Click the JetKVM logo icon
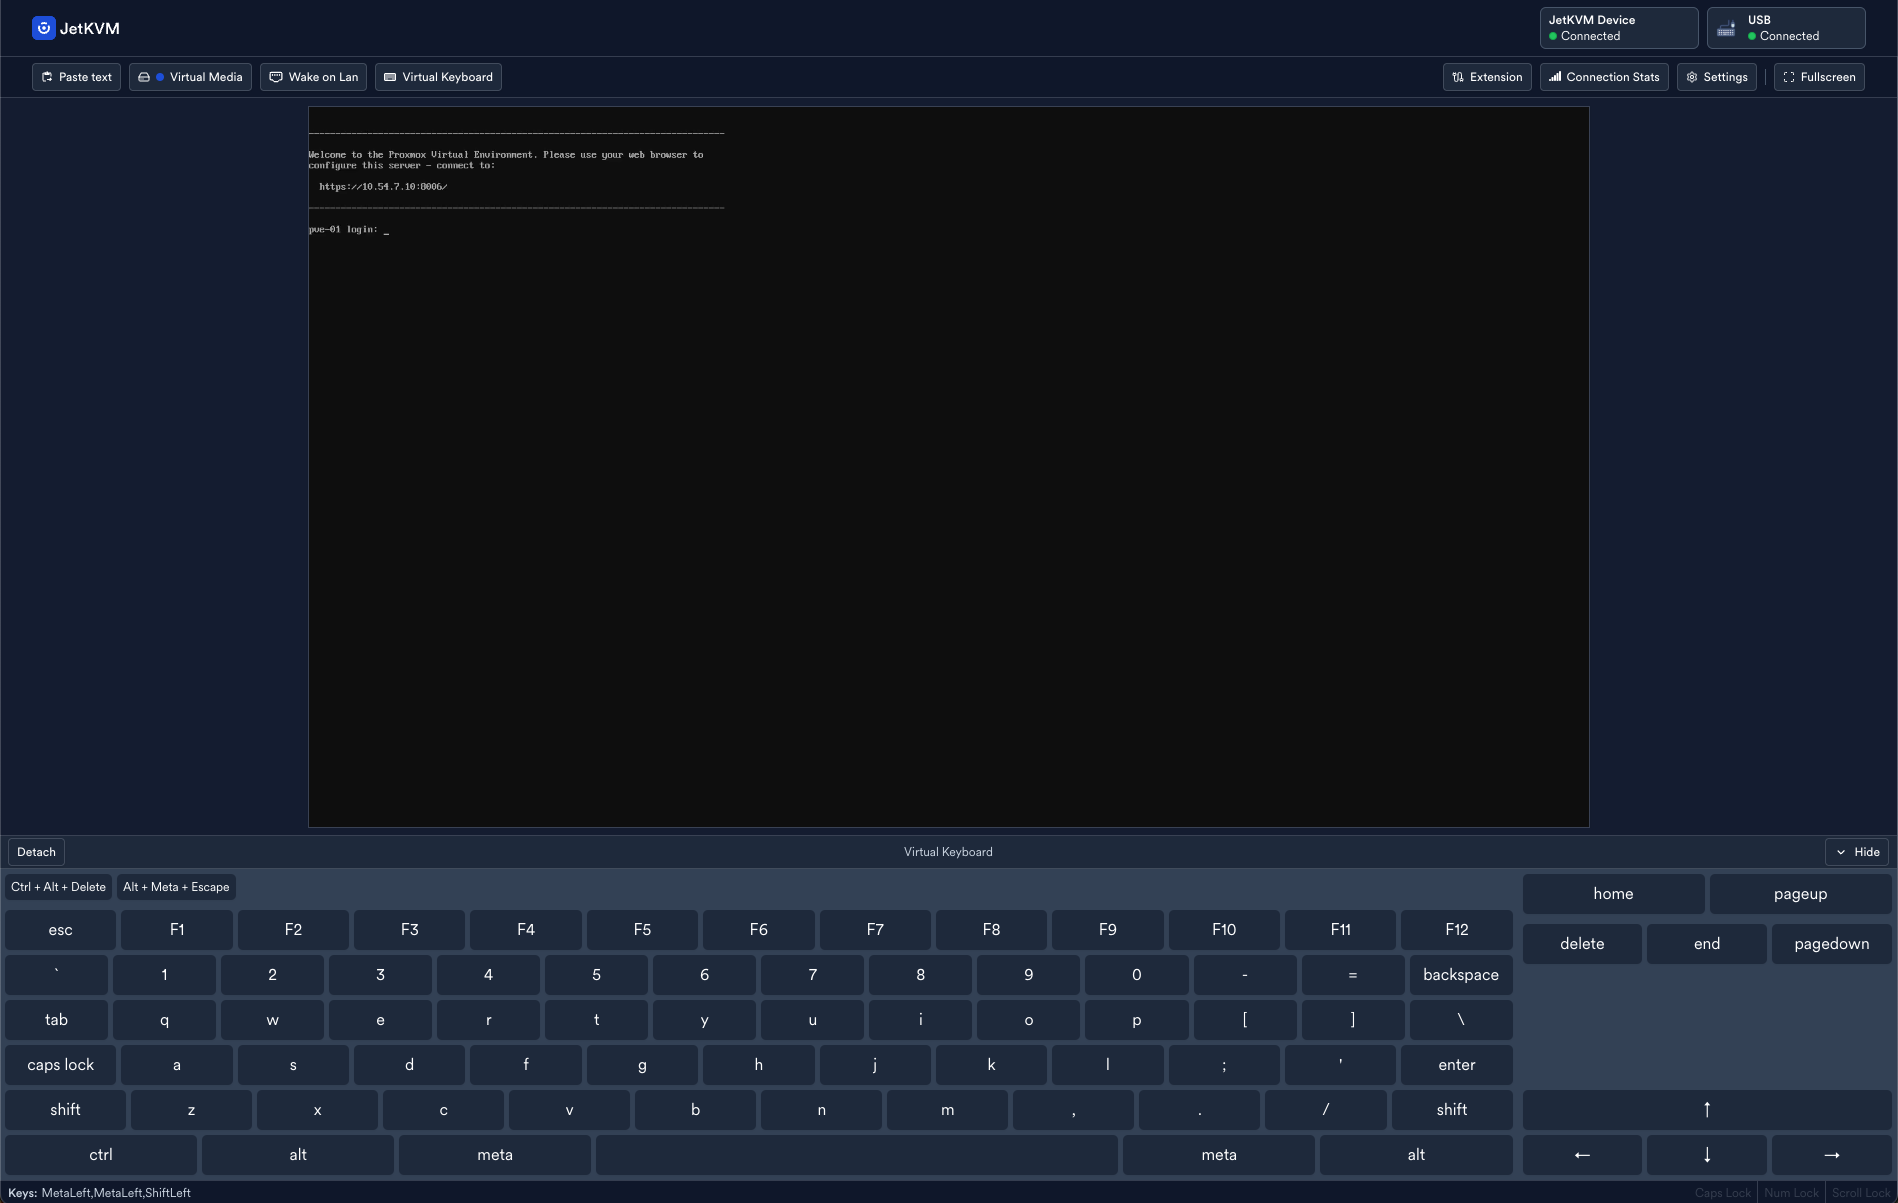 (x=43, y=28)
